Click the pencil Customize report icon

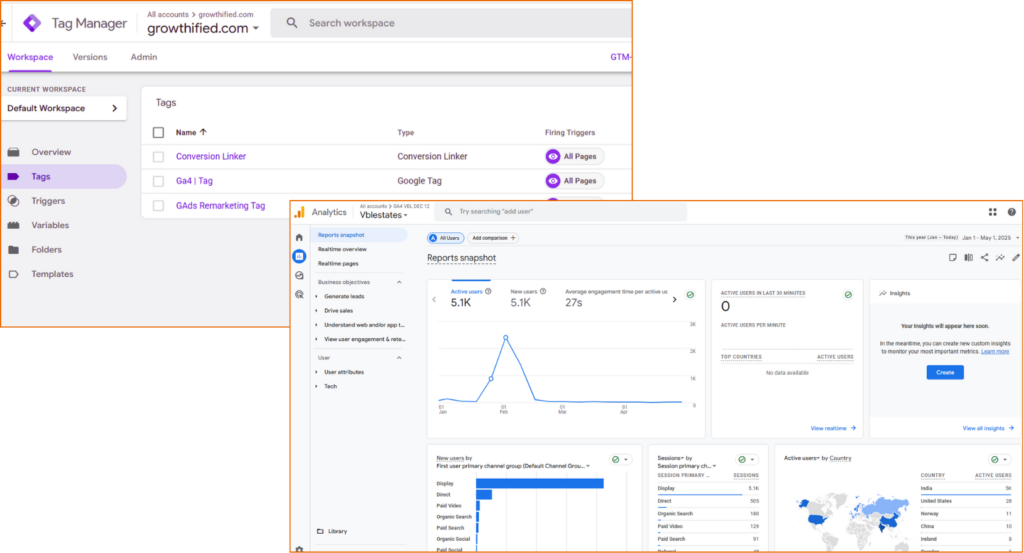coord(1014,257)
